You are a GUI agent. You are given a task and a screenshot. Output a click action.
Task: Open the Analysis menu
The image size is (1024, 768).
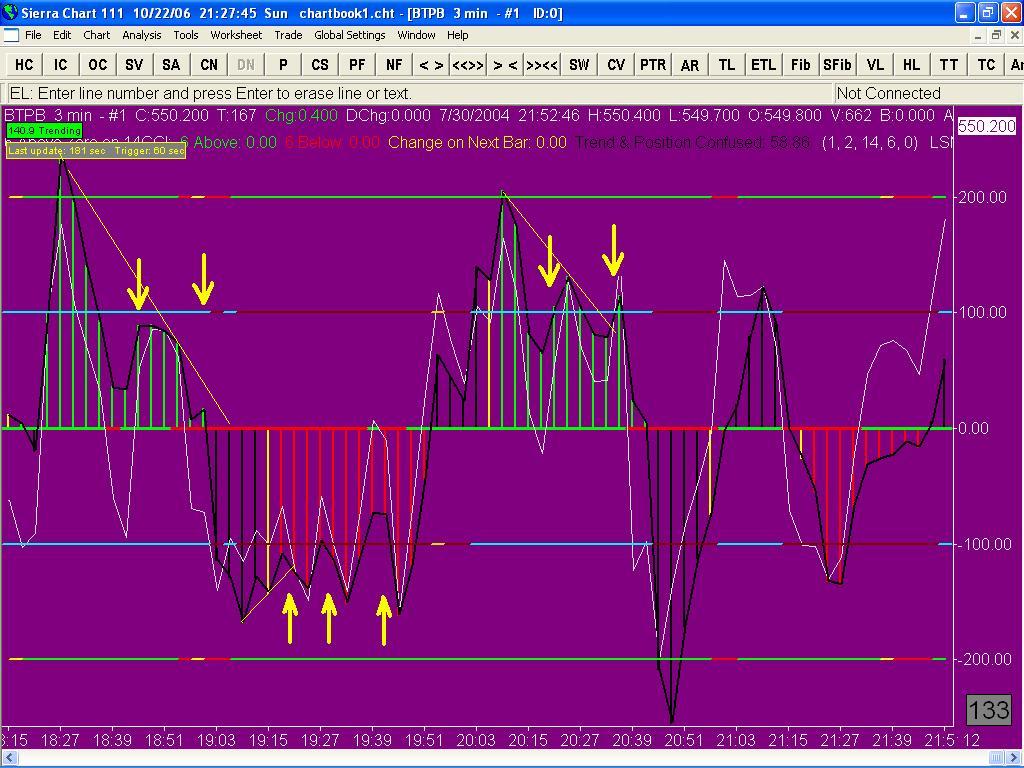pos(142,35)
